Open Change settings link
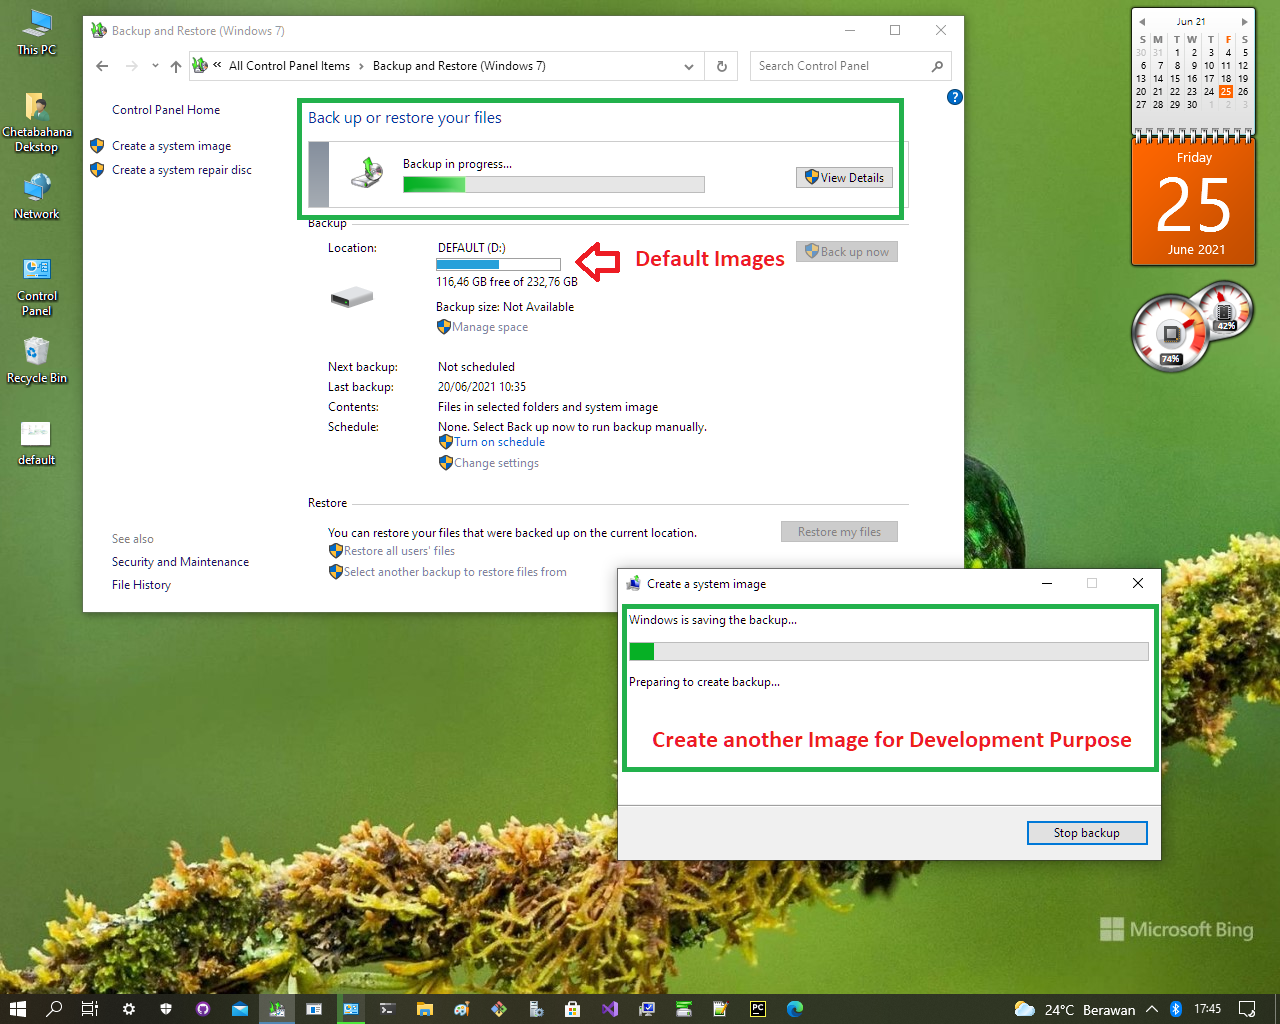The image size is (1280, 1024). point(496,463)
